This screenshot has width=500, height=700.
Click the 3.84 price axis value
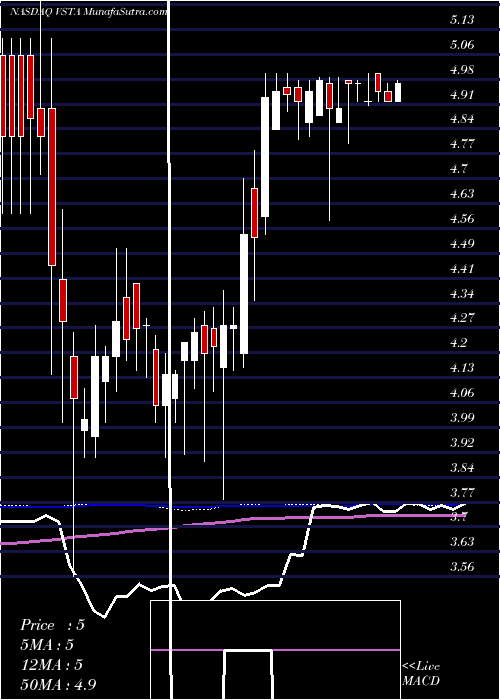tap(460, 468)
